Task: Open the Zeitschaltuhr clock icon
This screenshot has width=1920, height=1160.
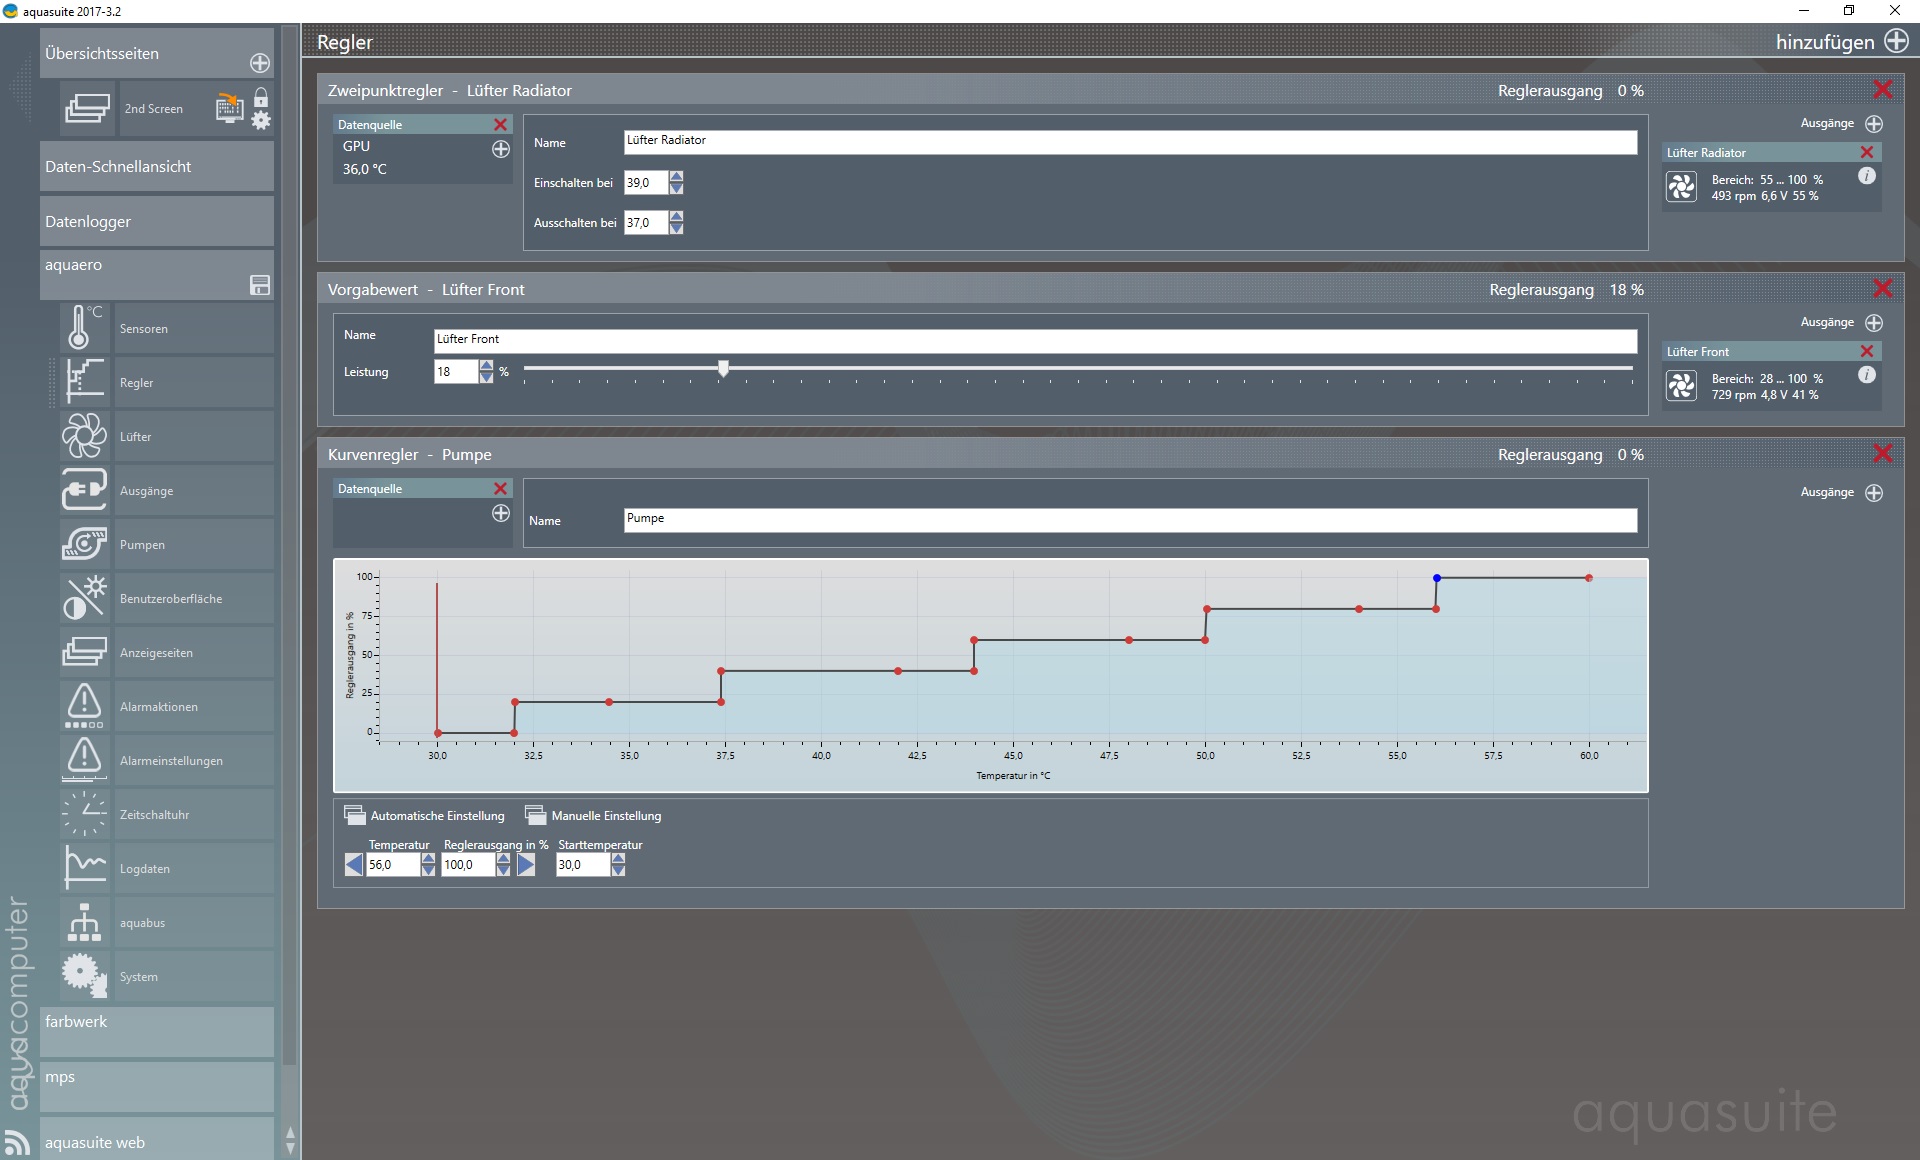Action: pos(84,814)
